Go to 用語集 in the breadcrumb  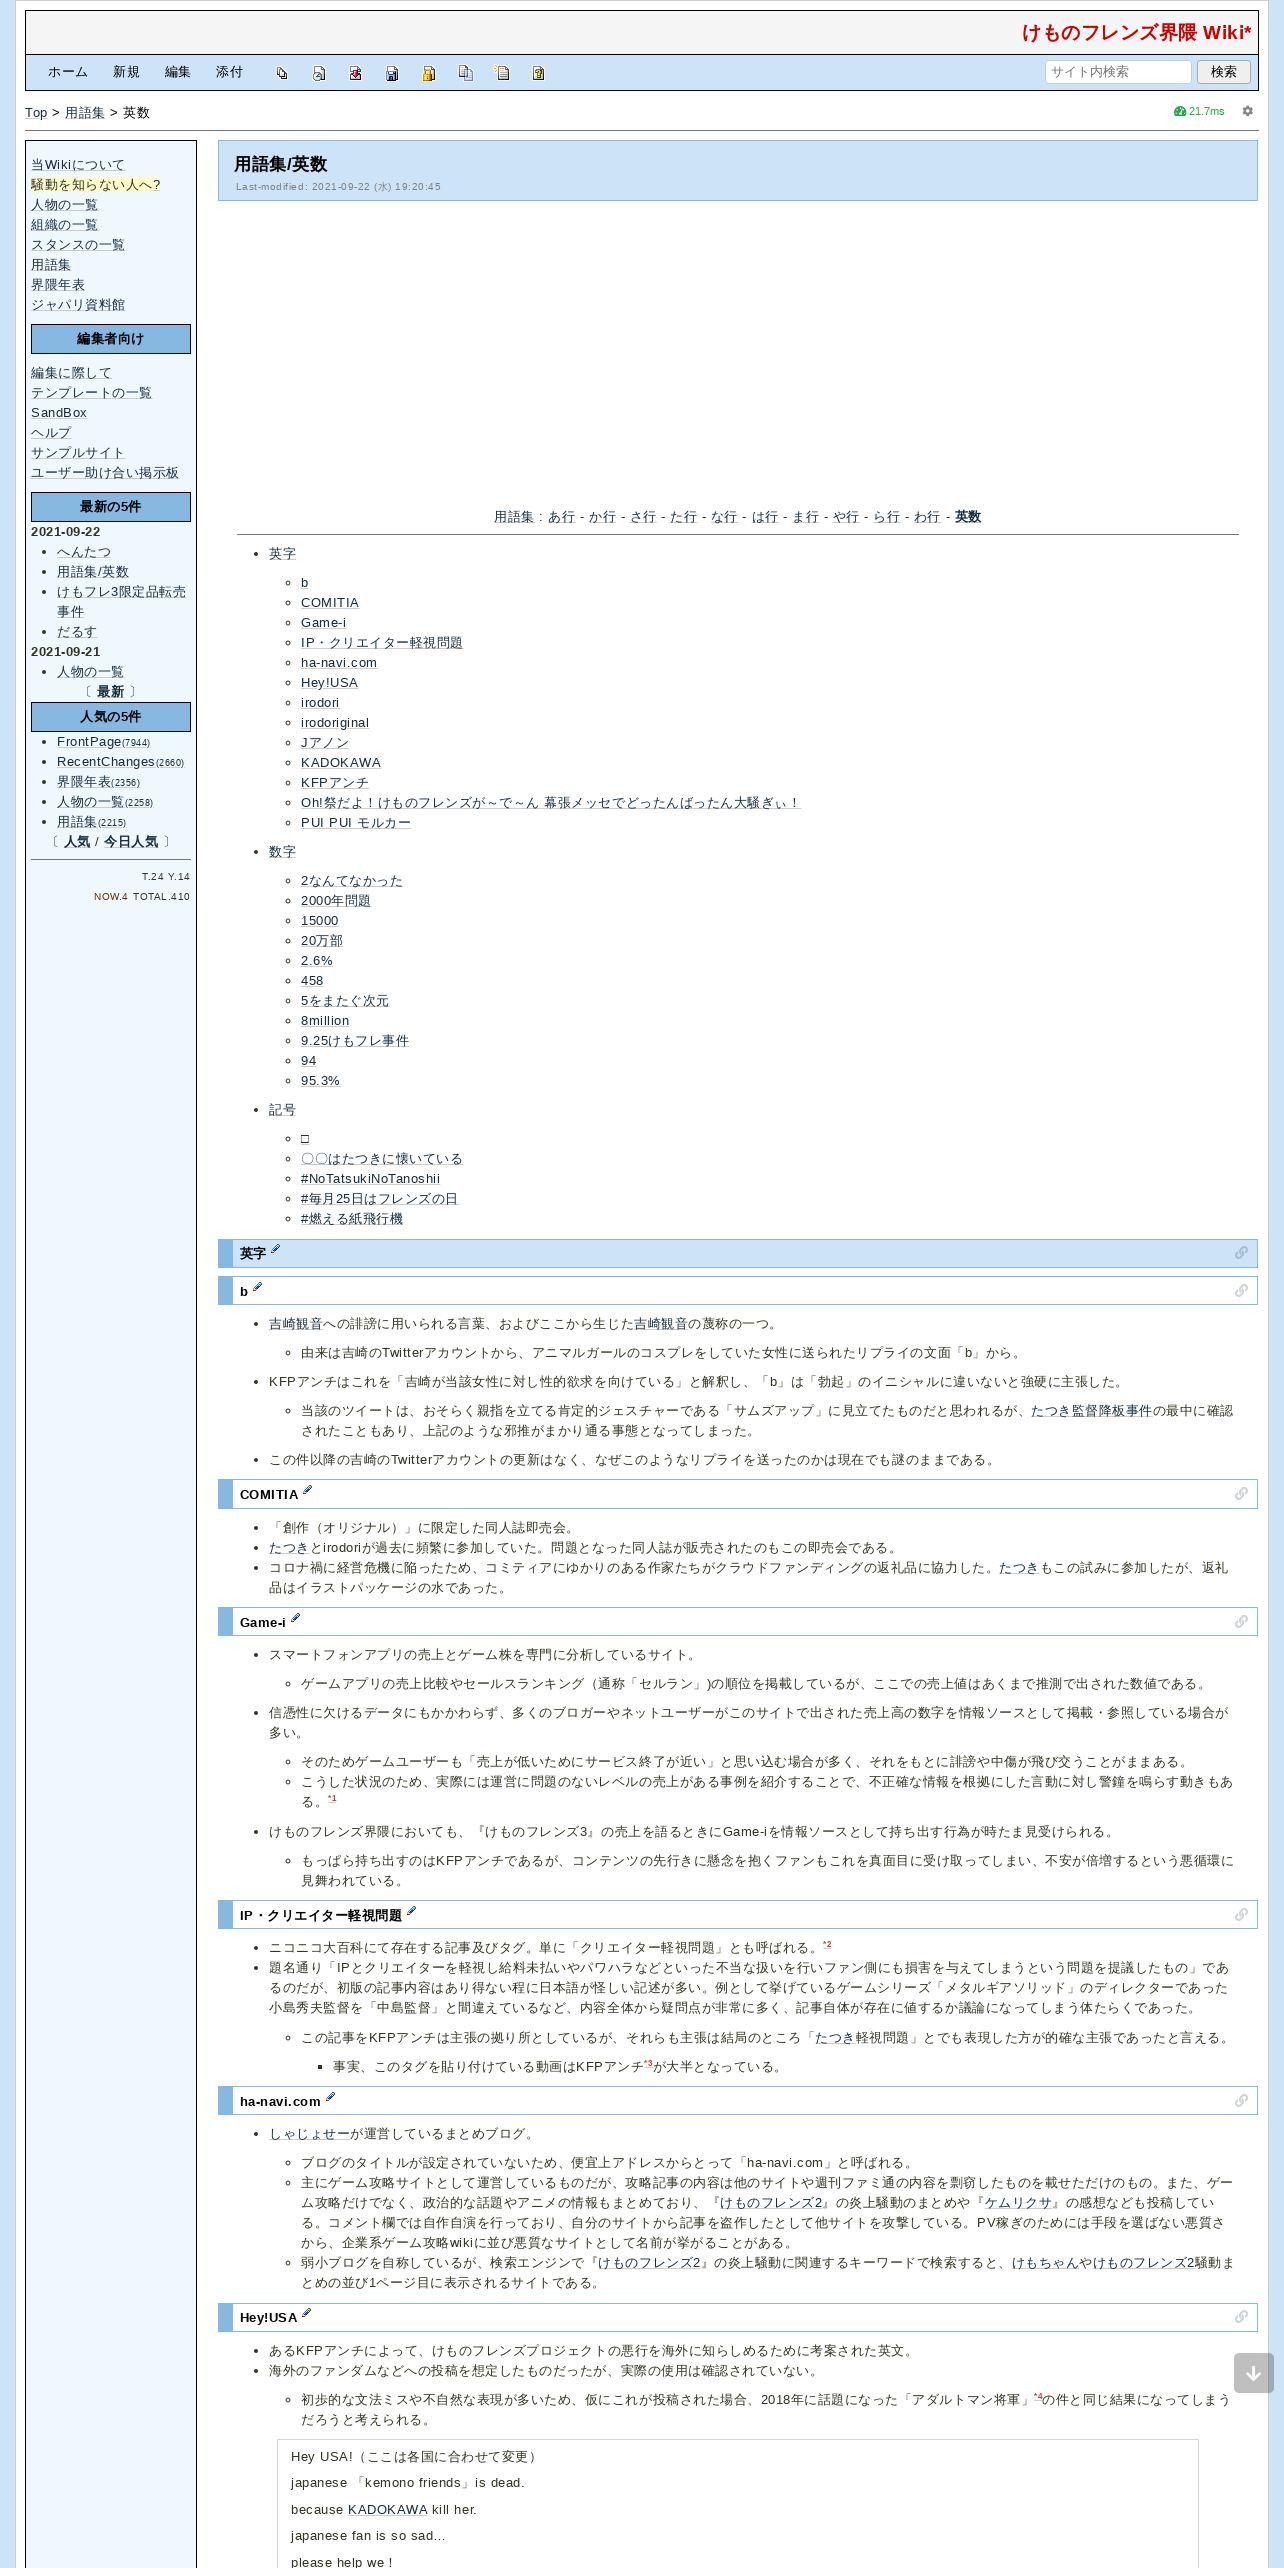[x=85, y=113]
